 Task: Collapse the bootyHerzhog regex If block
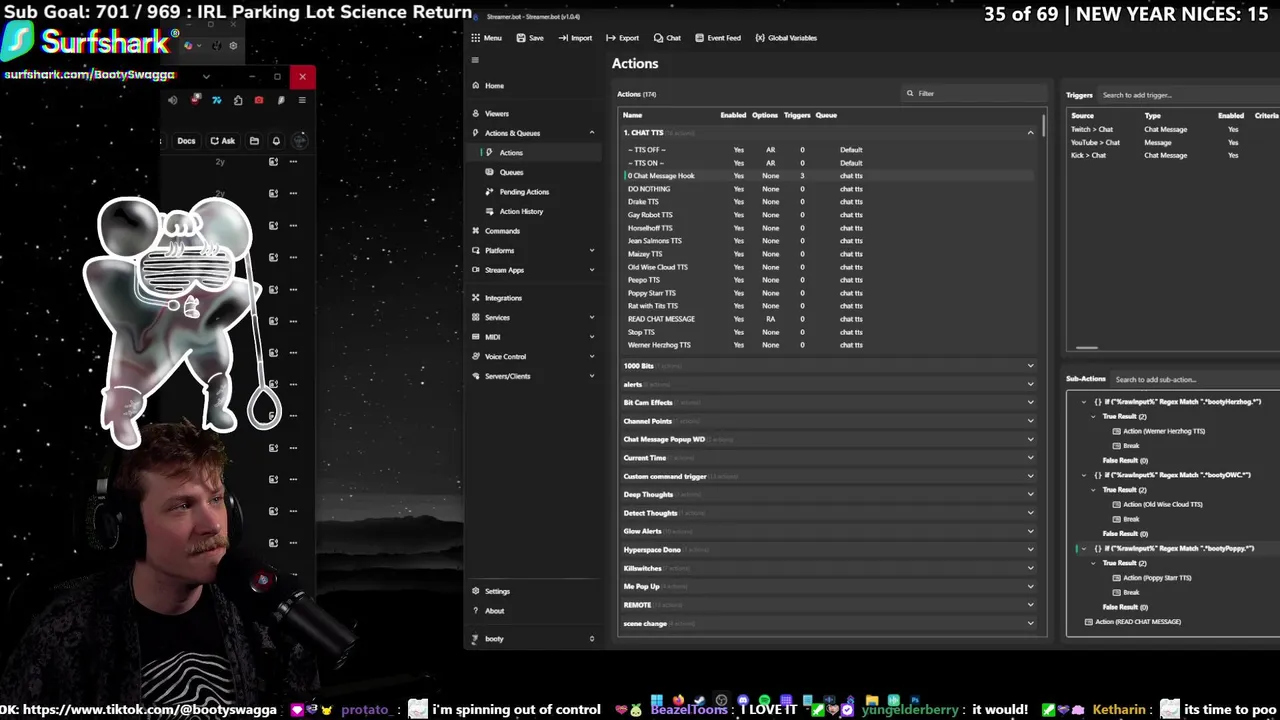(x=1084, y=402)
